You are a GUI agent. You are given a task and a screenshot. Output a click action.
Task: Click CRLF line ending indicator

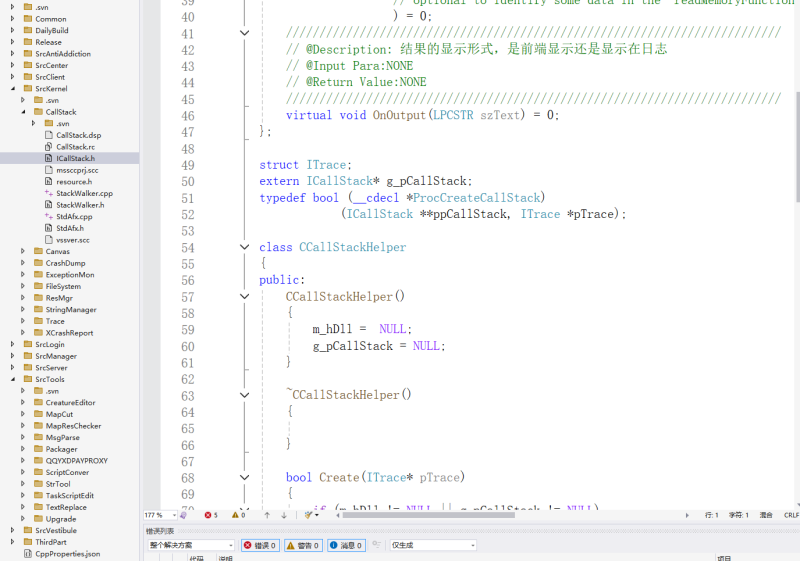pyautogui.click(x=790, y=515)
